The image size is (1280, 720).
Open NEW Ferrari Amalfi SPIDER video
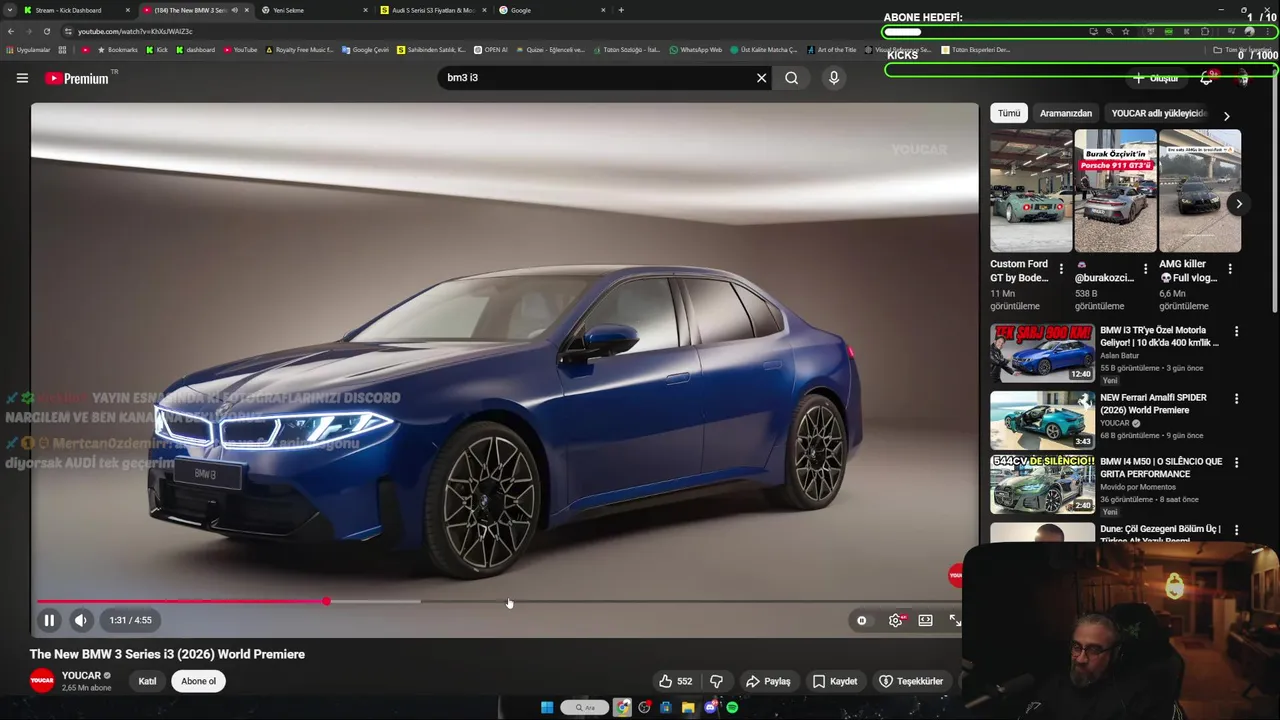pos(1042,420)
